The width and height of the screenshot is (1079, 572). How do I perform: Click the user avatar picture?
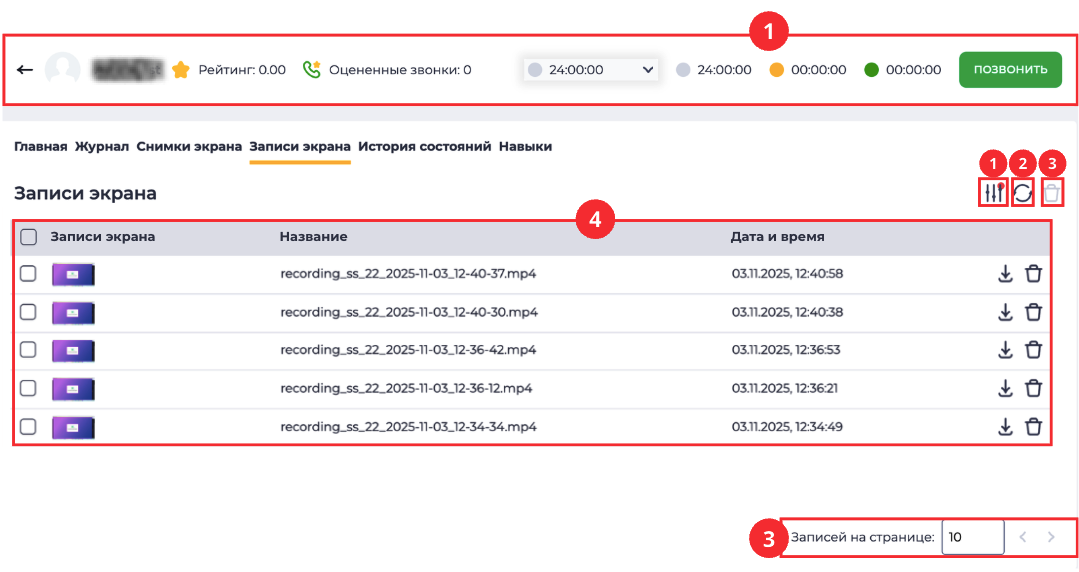coord(63,70)
